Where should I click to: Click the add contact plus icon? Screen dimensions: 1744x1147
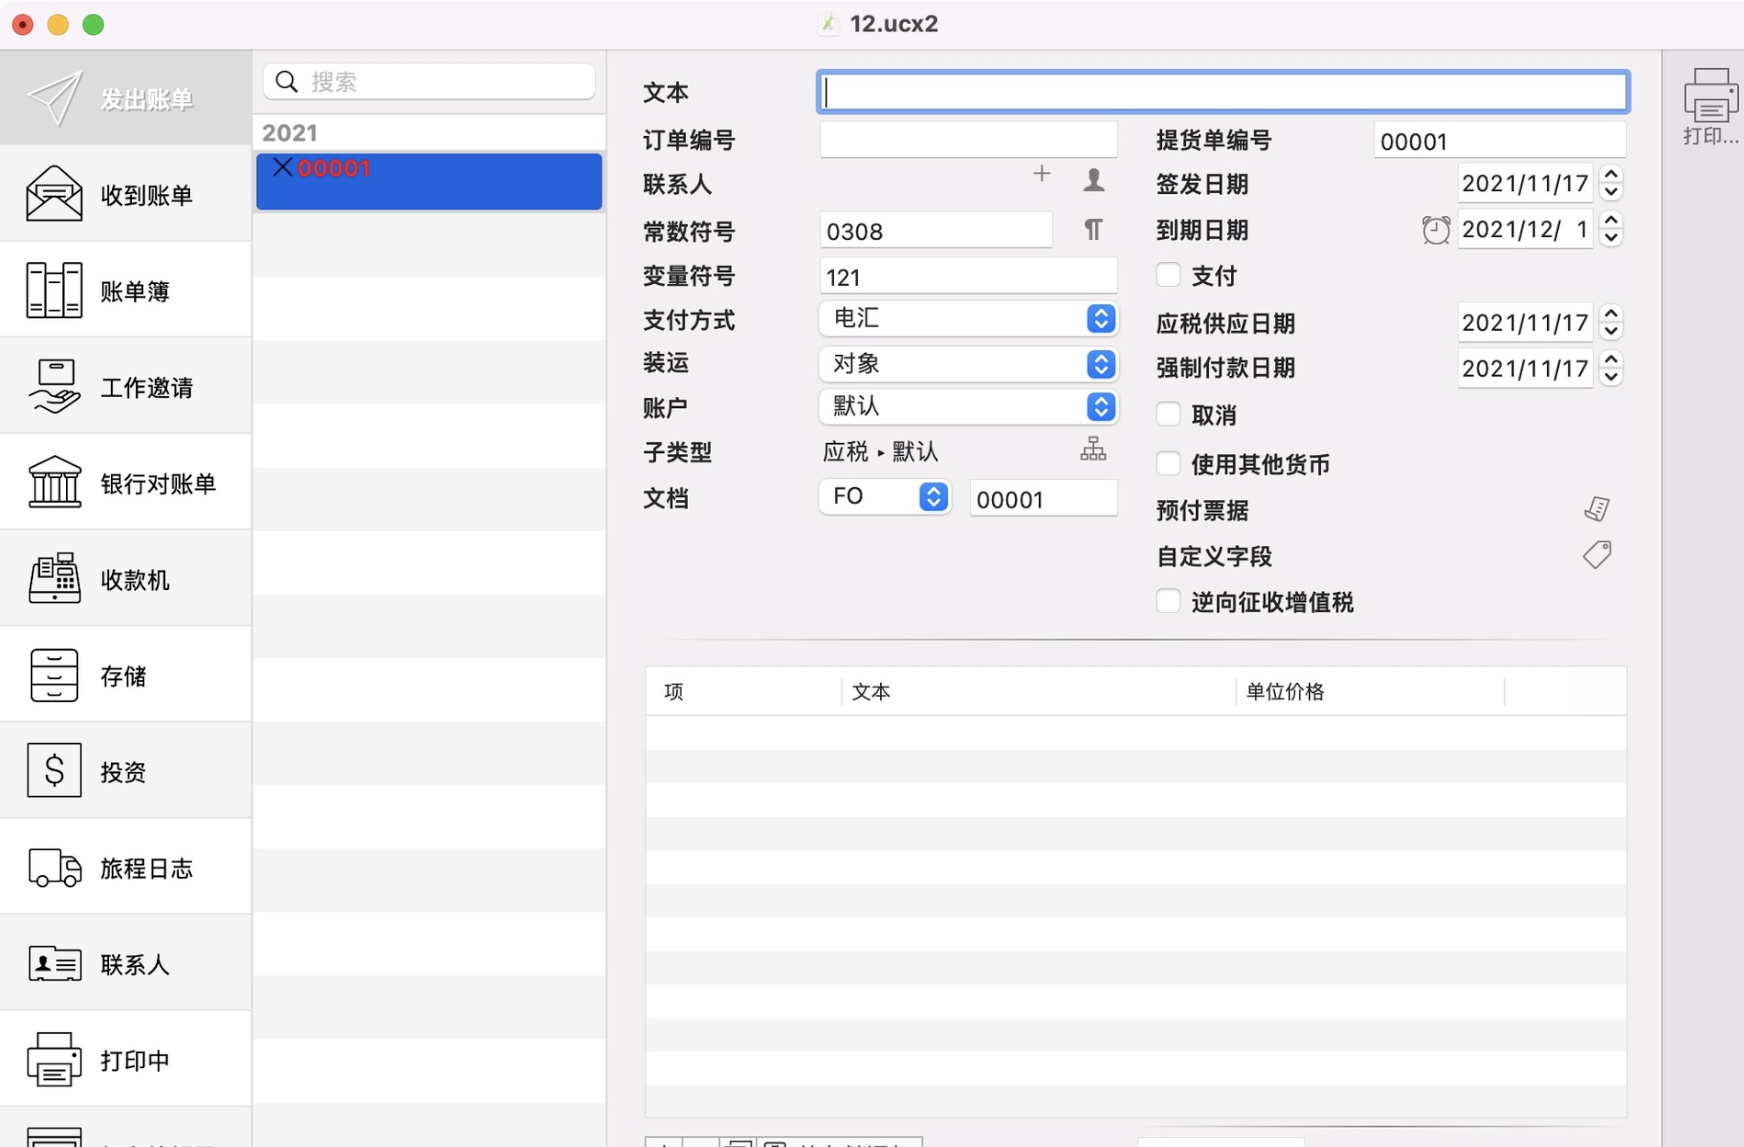click(1041, 174)
